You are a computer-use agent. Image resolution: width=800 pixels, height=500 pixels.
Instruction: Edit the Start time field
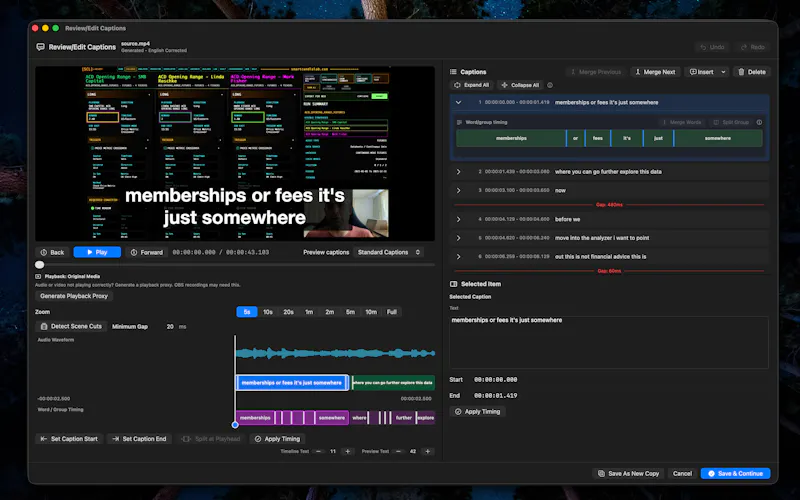coord(495,380)
